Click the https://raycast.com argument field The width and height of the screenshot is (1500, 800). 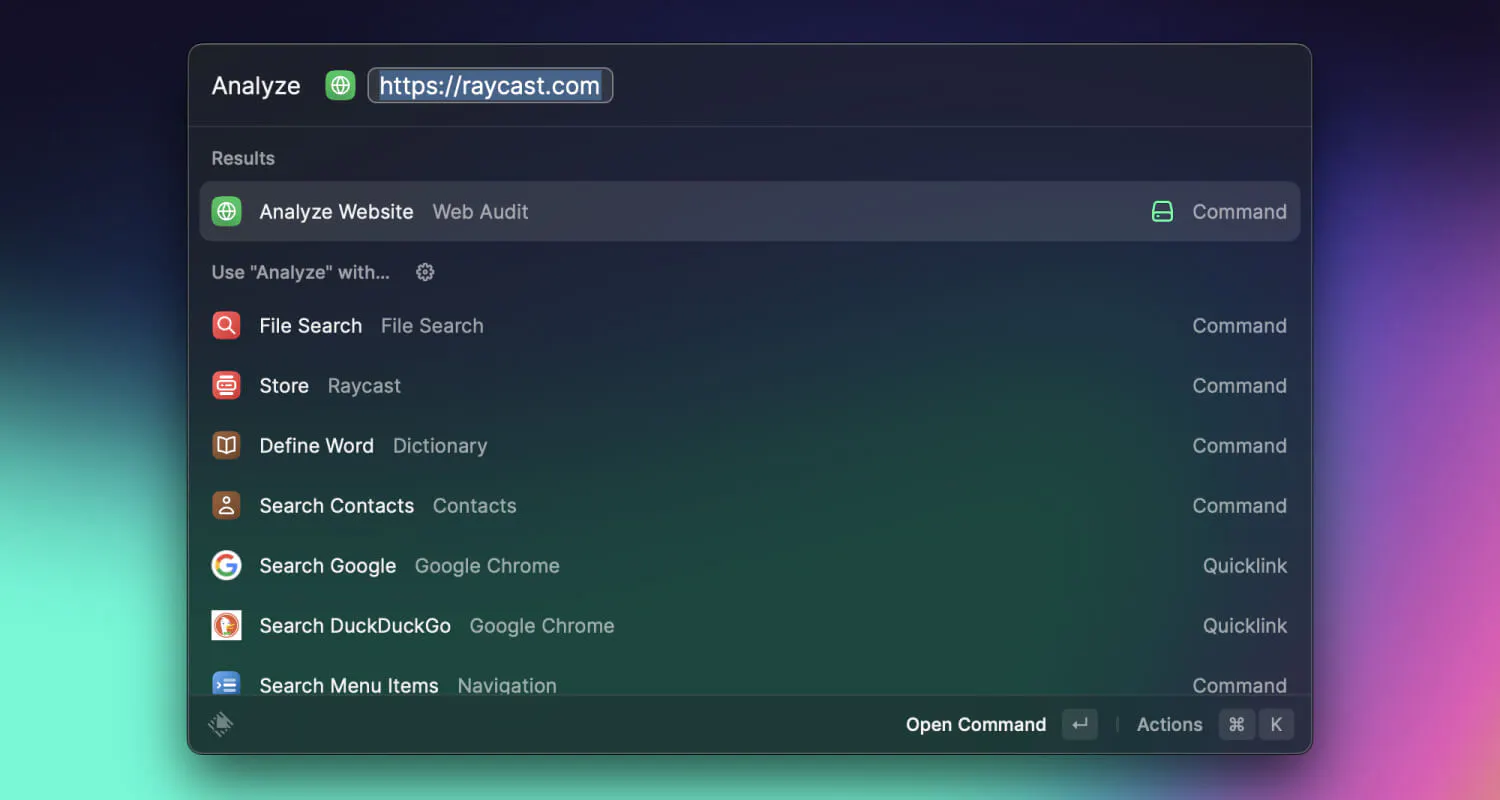point(490,85)
